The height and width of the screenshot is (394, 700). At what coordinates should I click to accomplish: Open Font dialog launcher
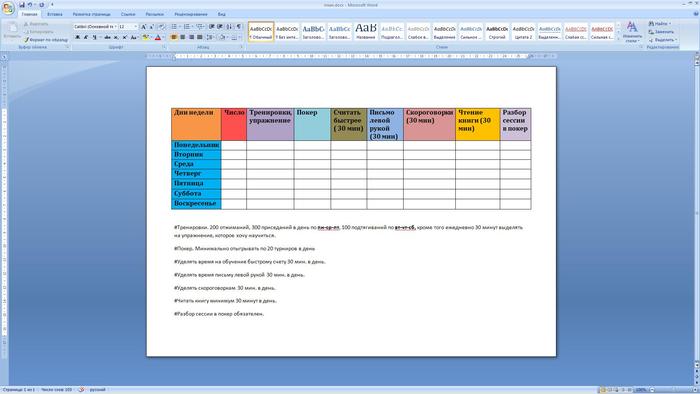[164, 47]
